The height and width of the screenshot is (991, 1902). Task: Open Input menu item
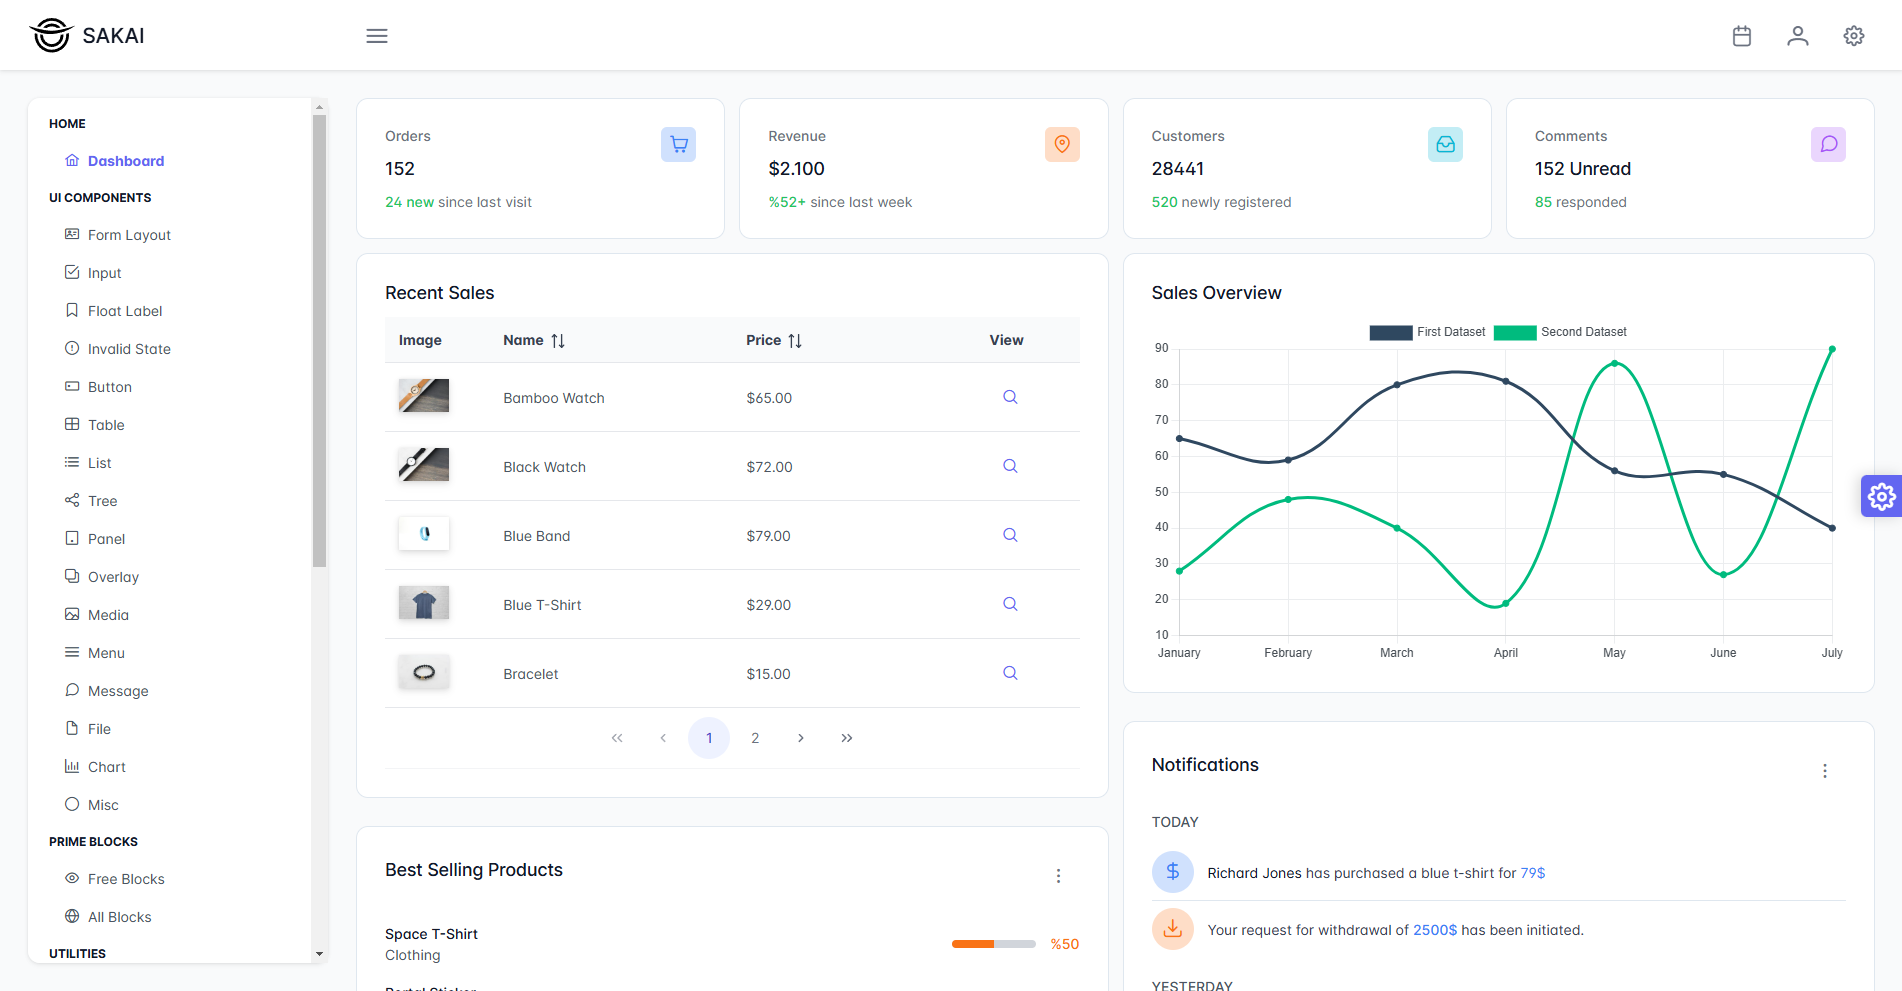(x=93, y=273)
